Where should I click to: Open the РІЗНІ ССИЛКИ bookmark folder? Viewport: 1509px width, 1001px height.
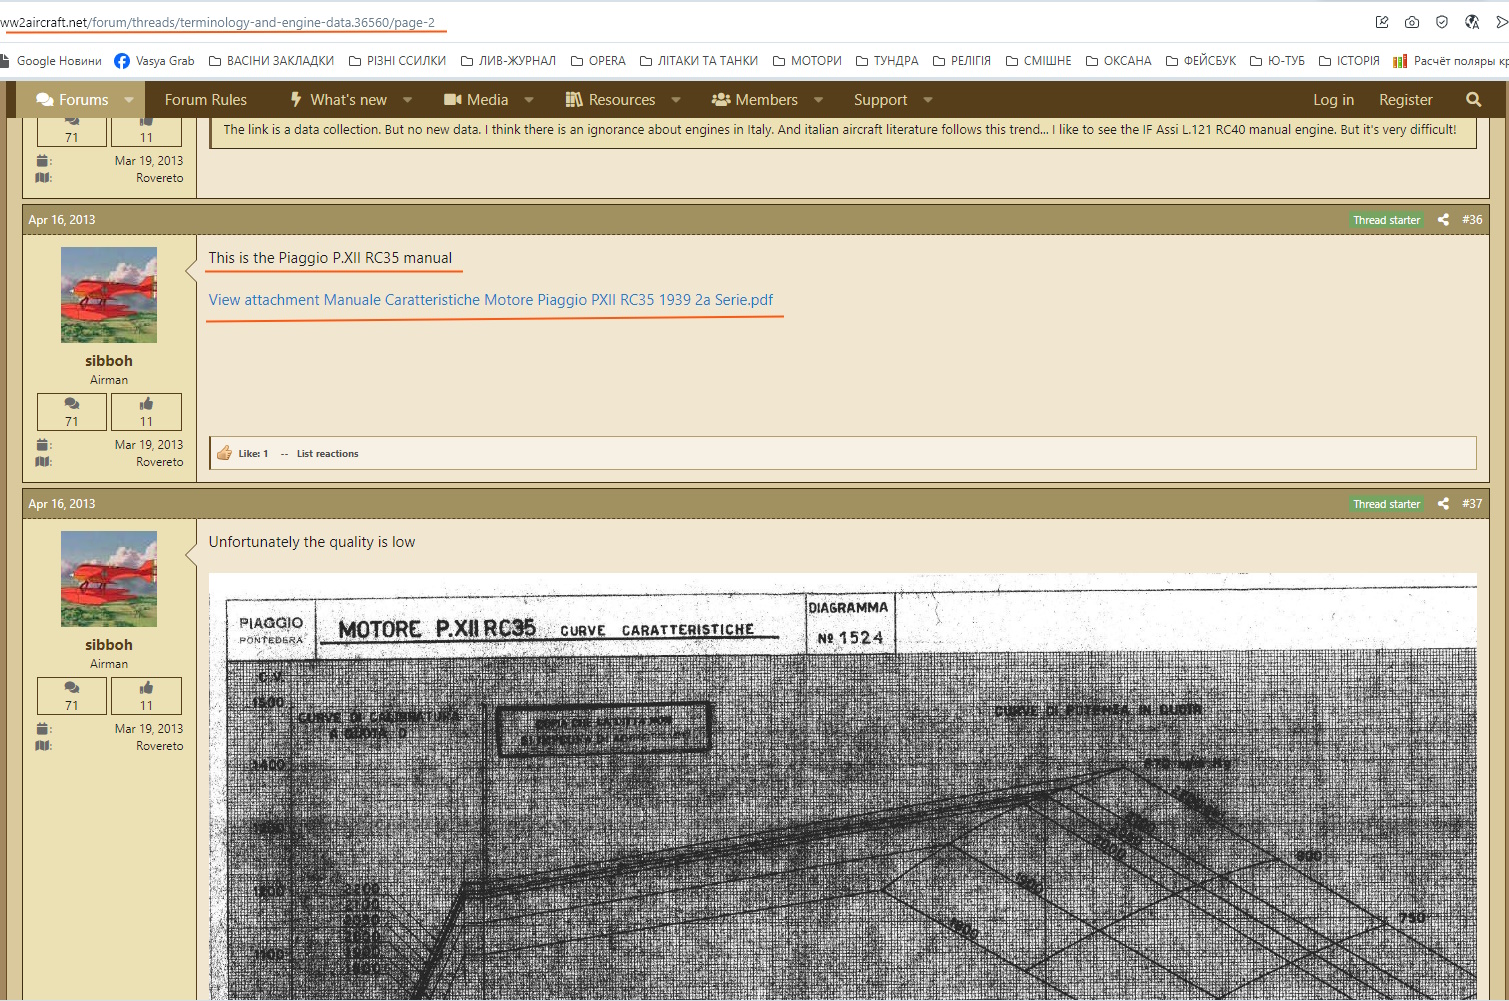(397, 61)
